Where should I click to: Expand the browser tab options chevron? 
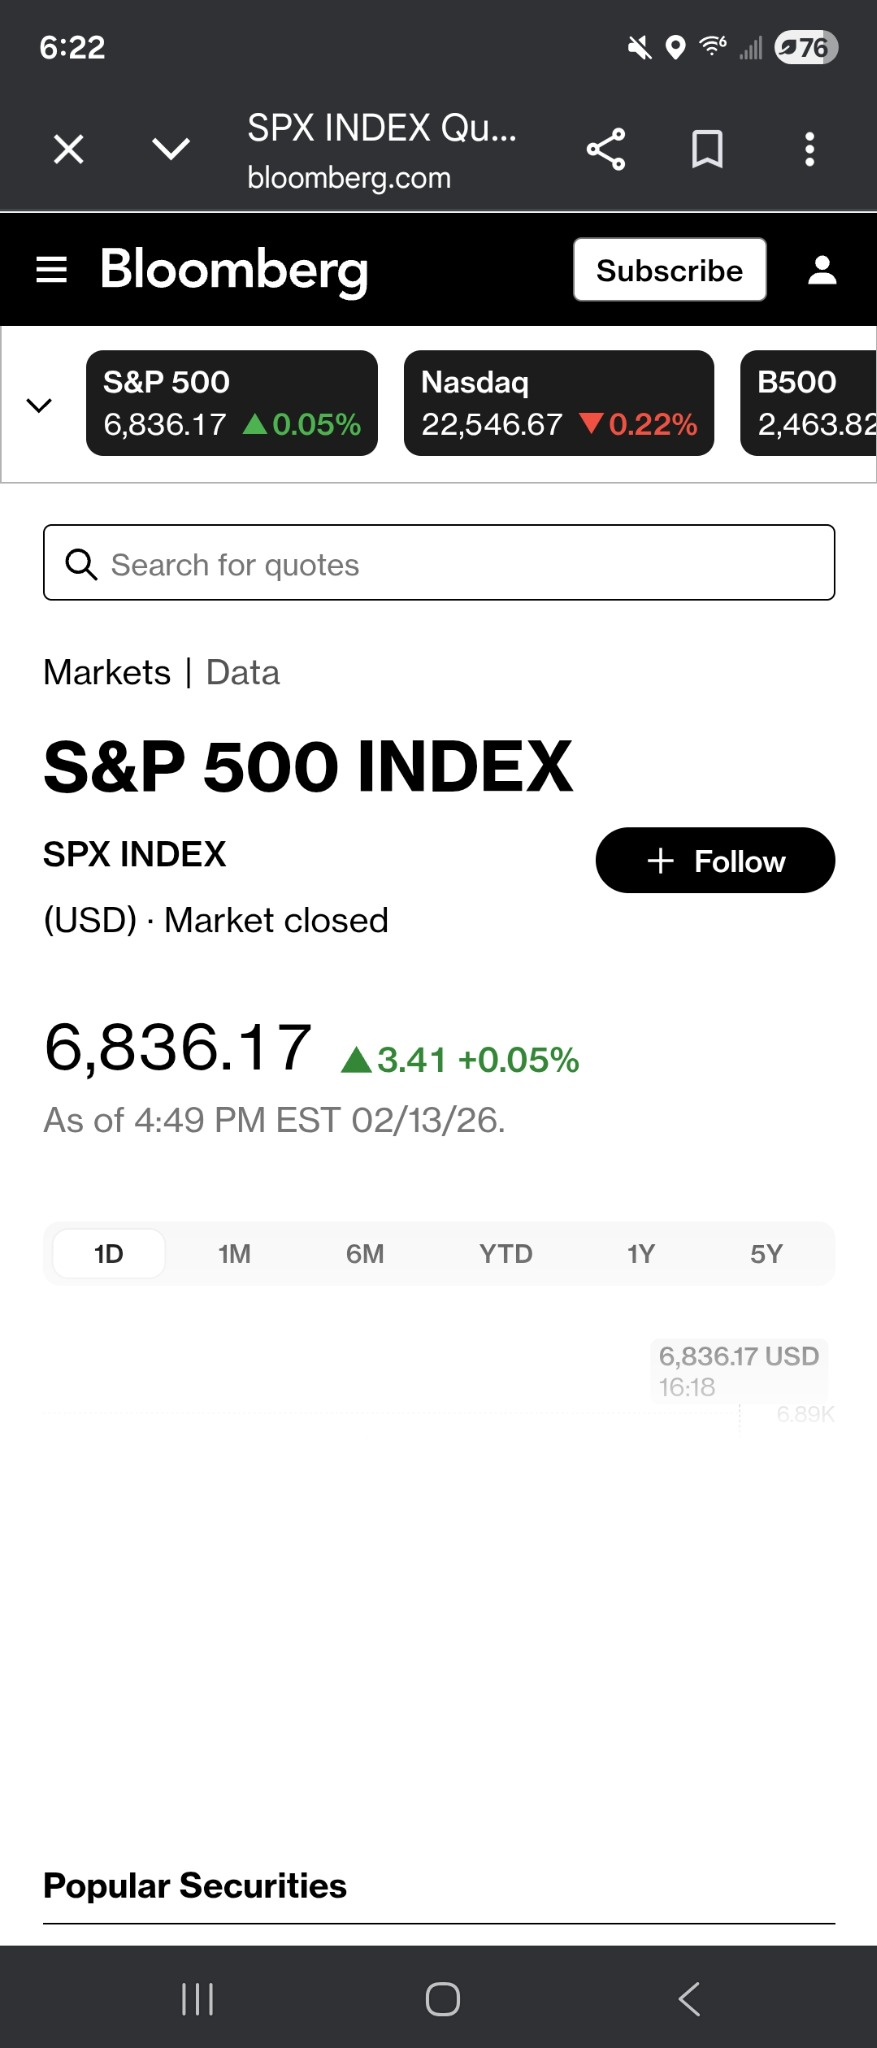tap(171, 150)
